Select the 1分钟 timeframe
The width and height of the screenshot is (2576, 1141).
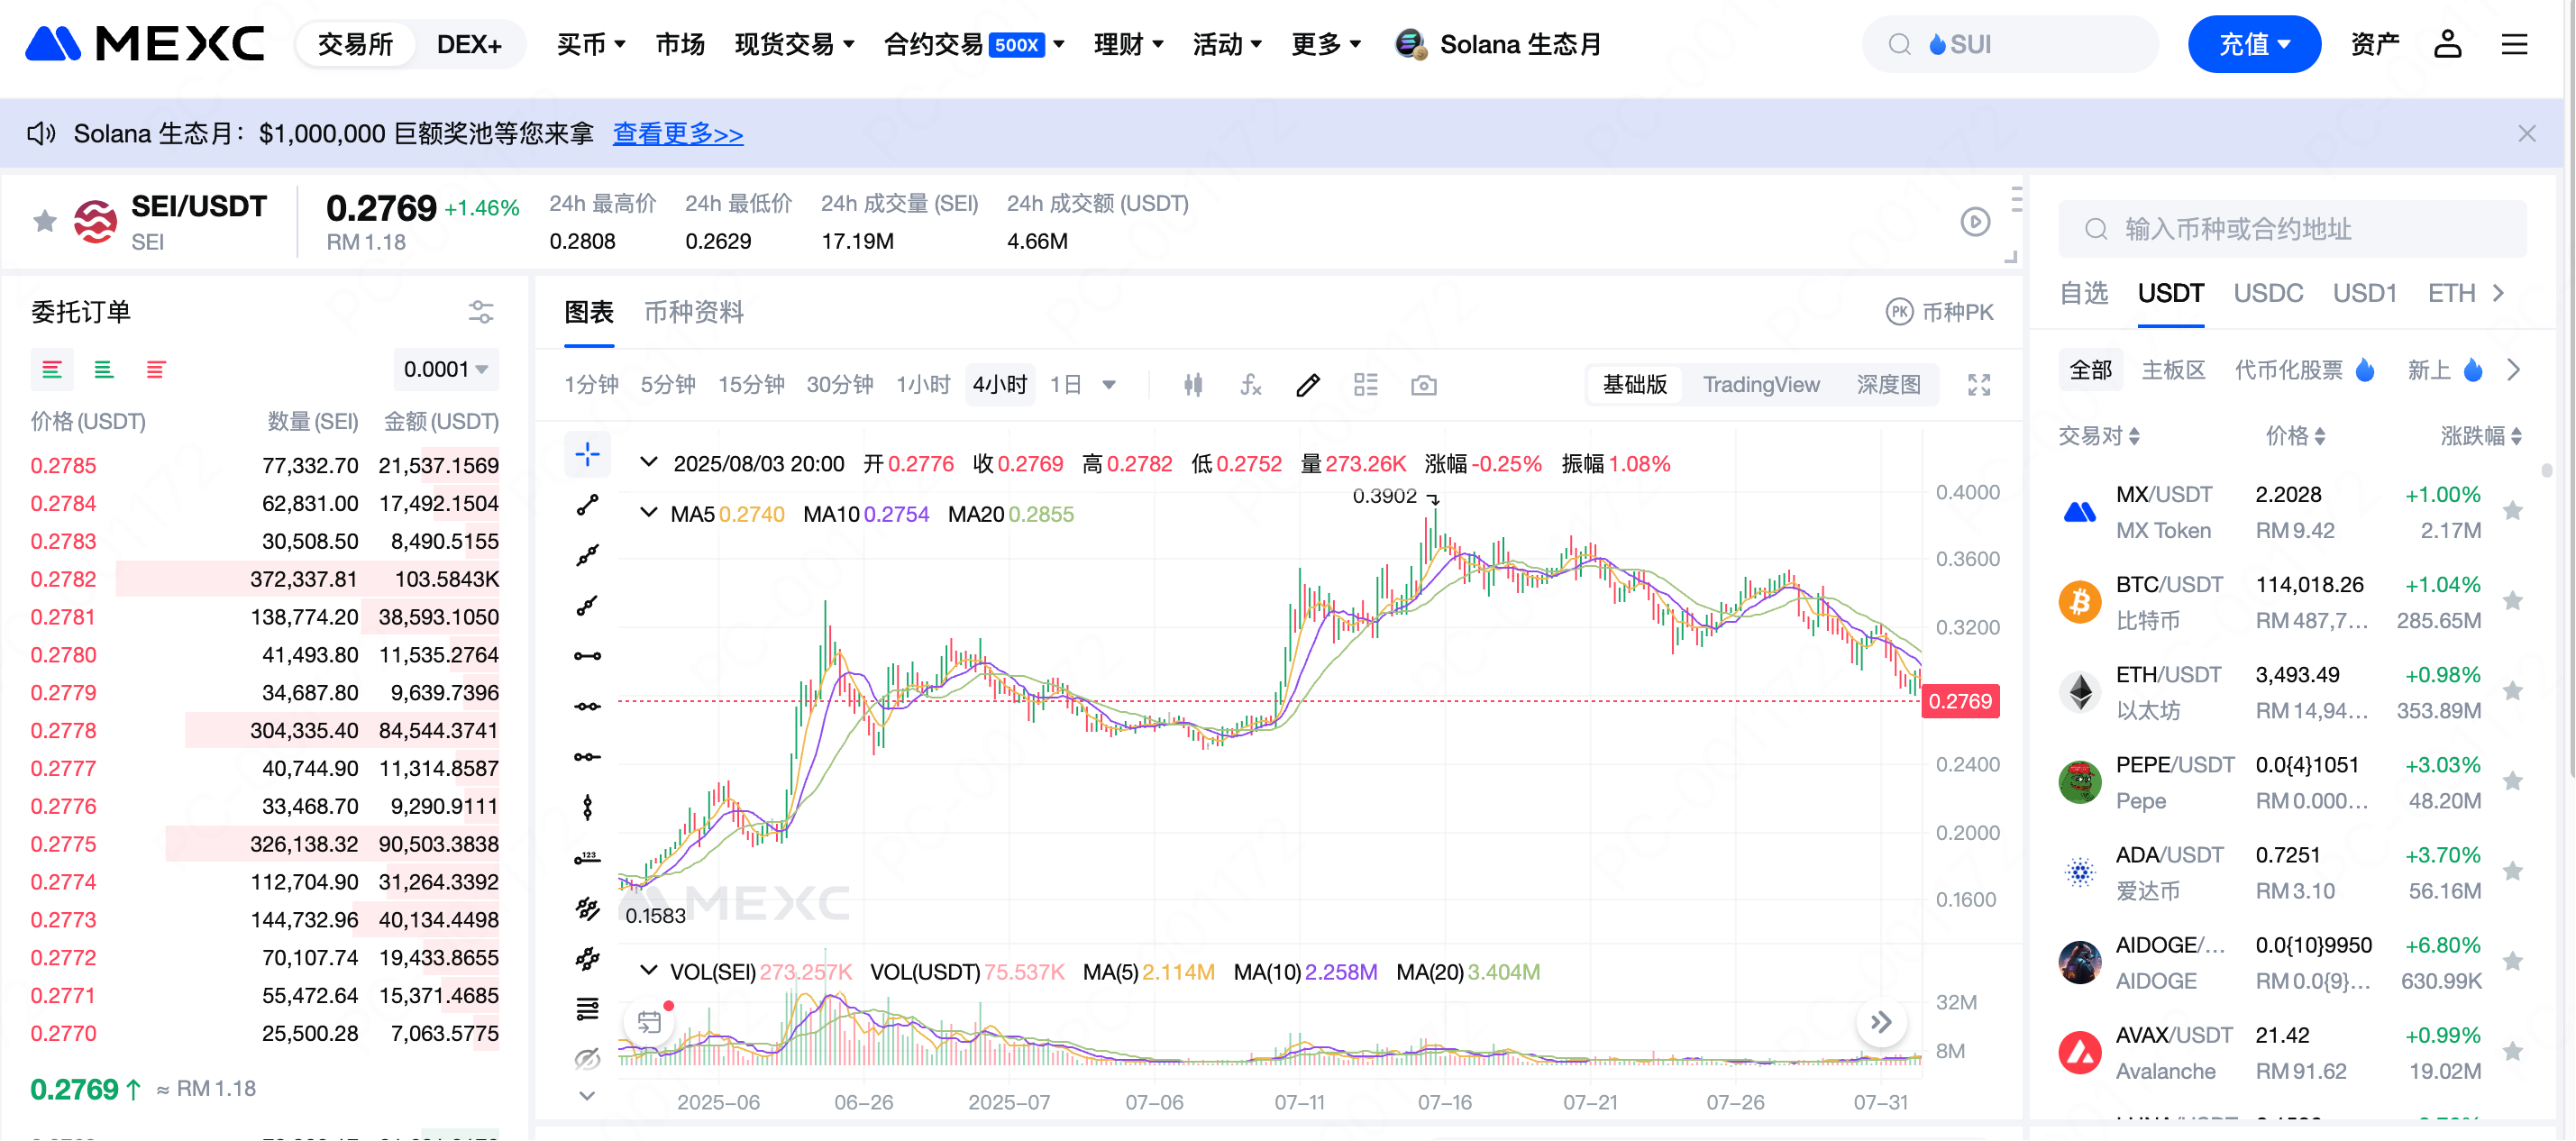(591, 385)
